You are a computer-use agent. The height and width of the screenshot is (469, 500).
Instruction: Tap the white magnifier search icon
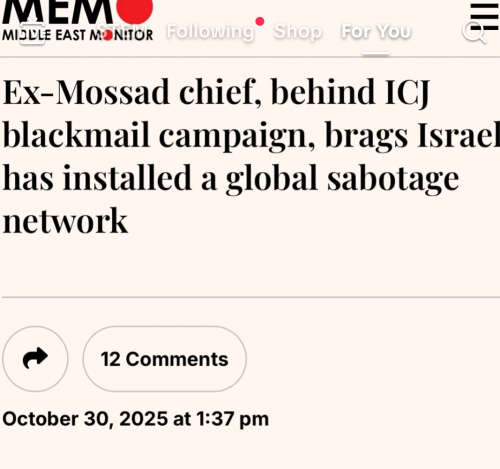473,32
